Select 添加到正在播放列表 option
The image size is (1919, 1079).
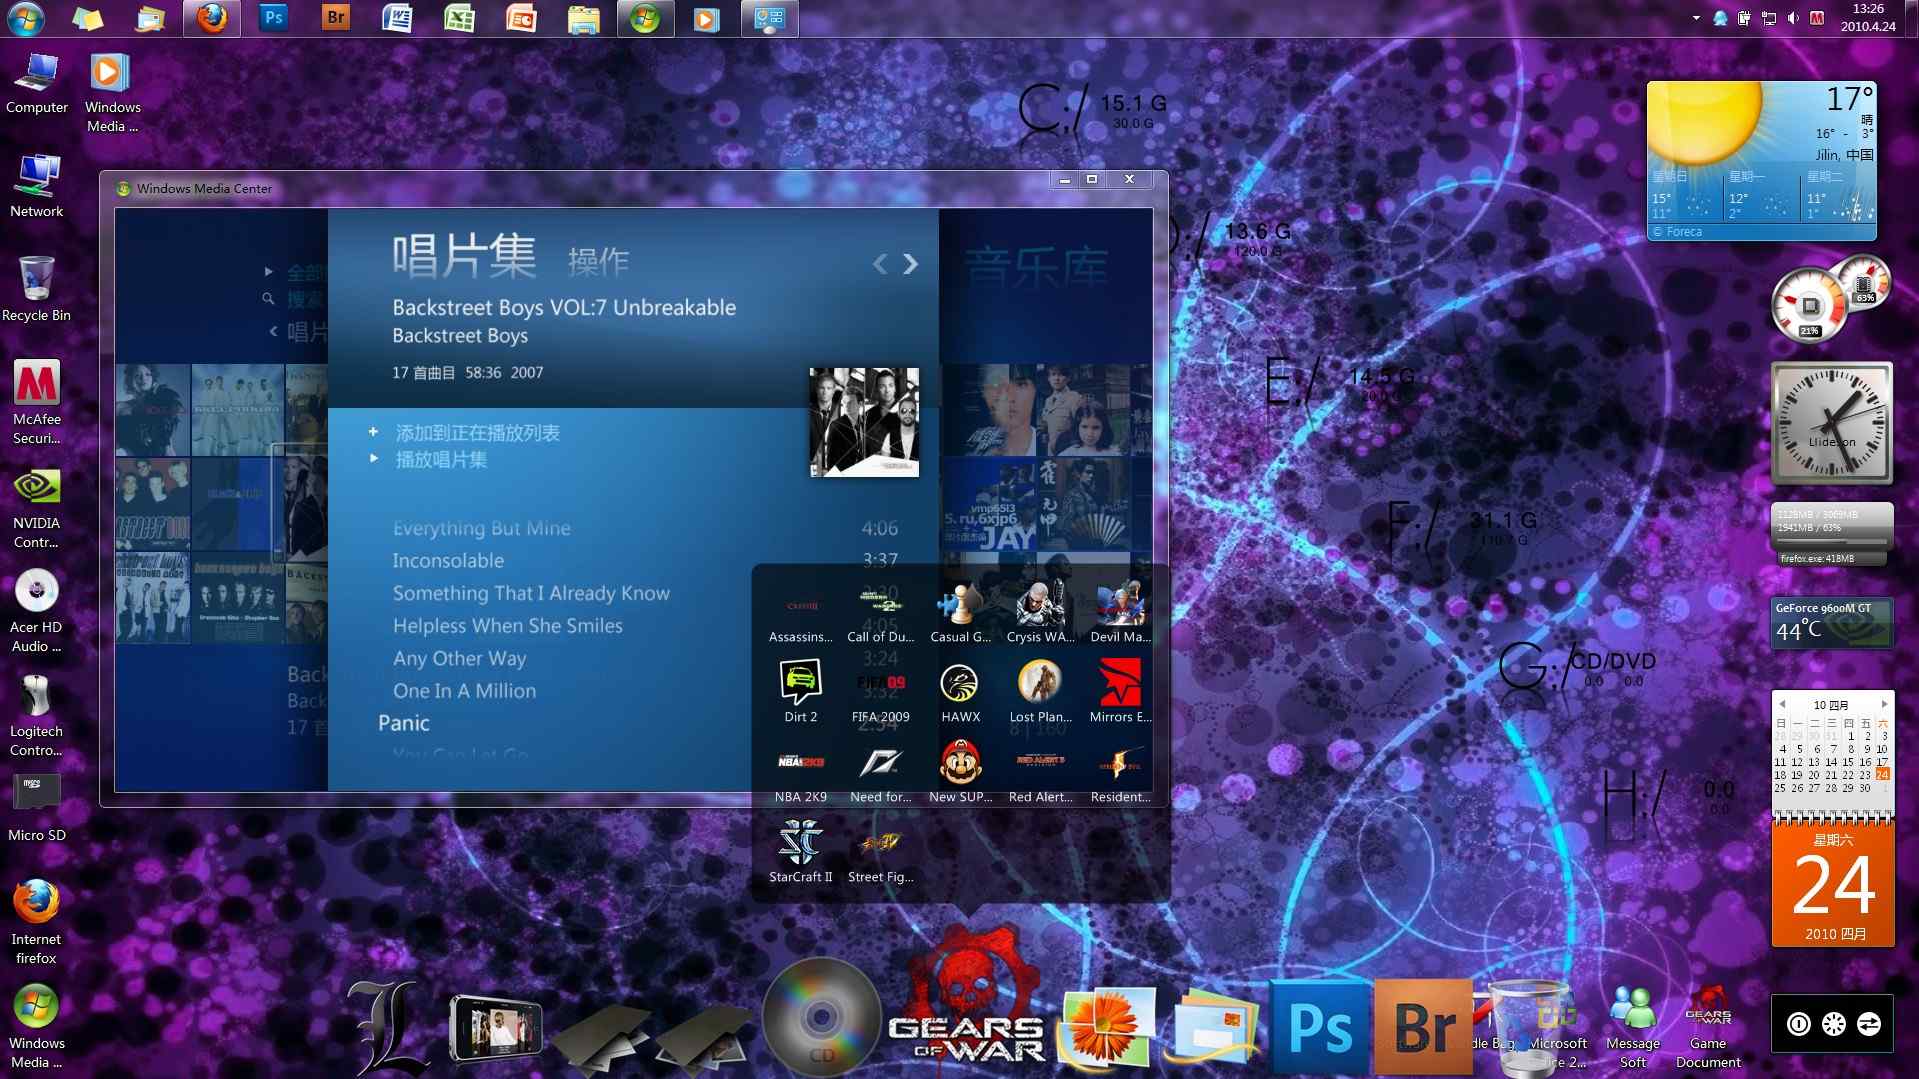point(477,433)
